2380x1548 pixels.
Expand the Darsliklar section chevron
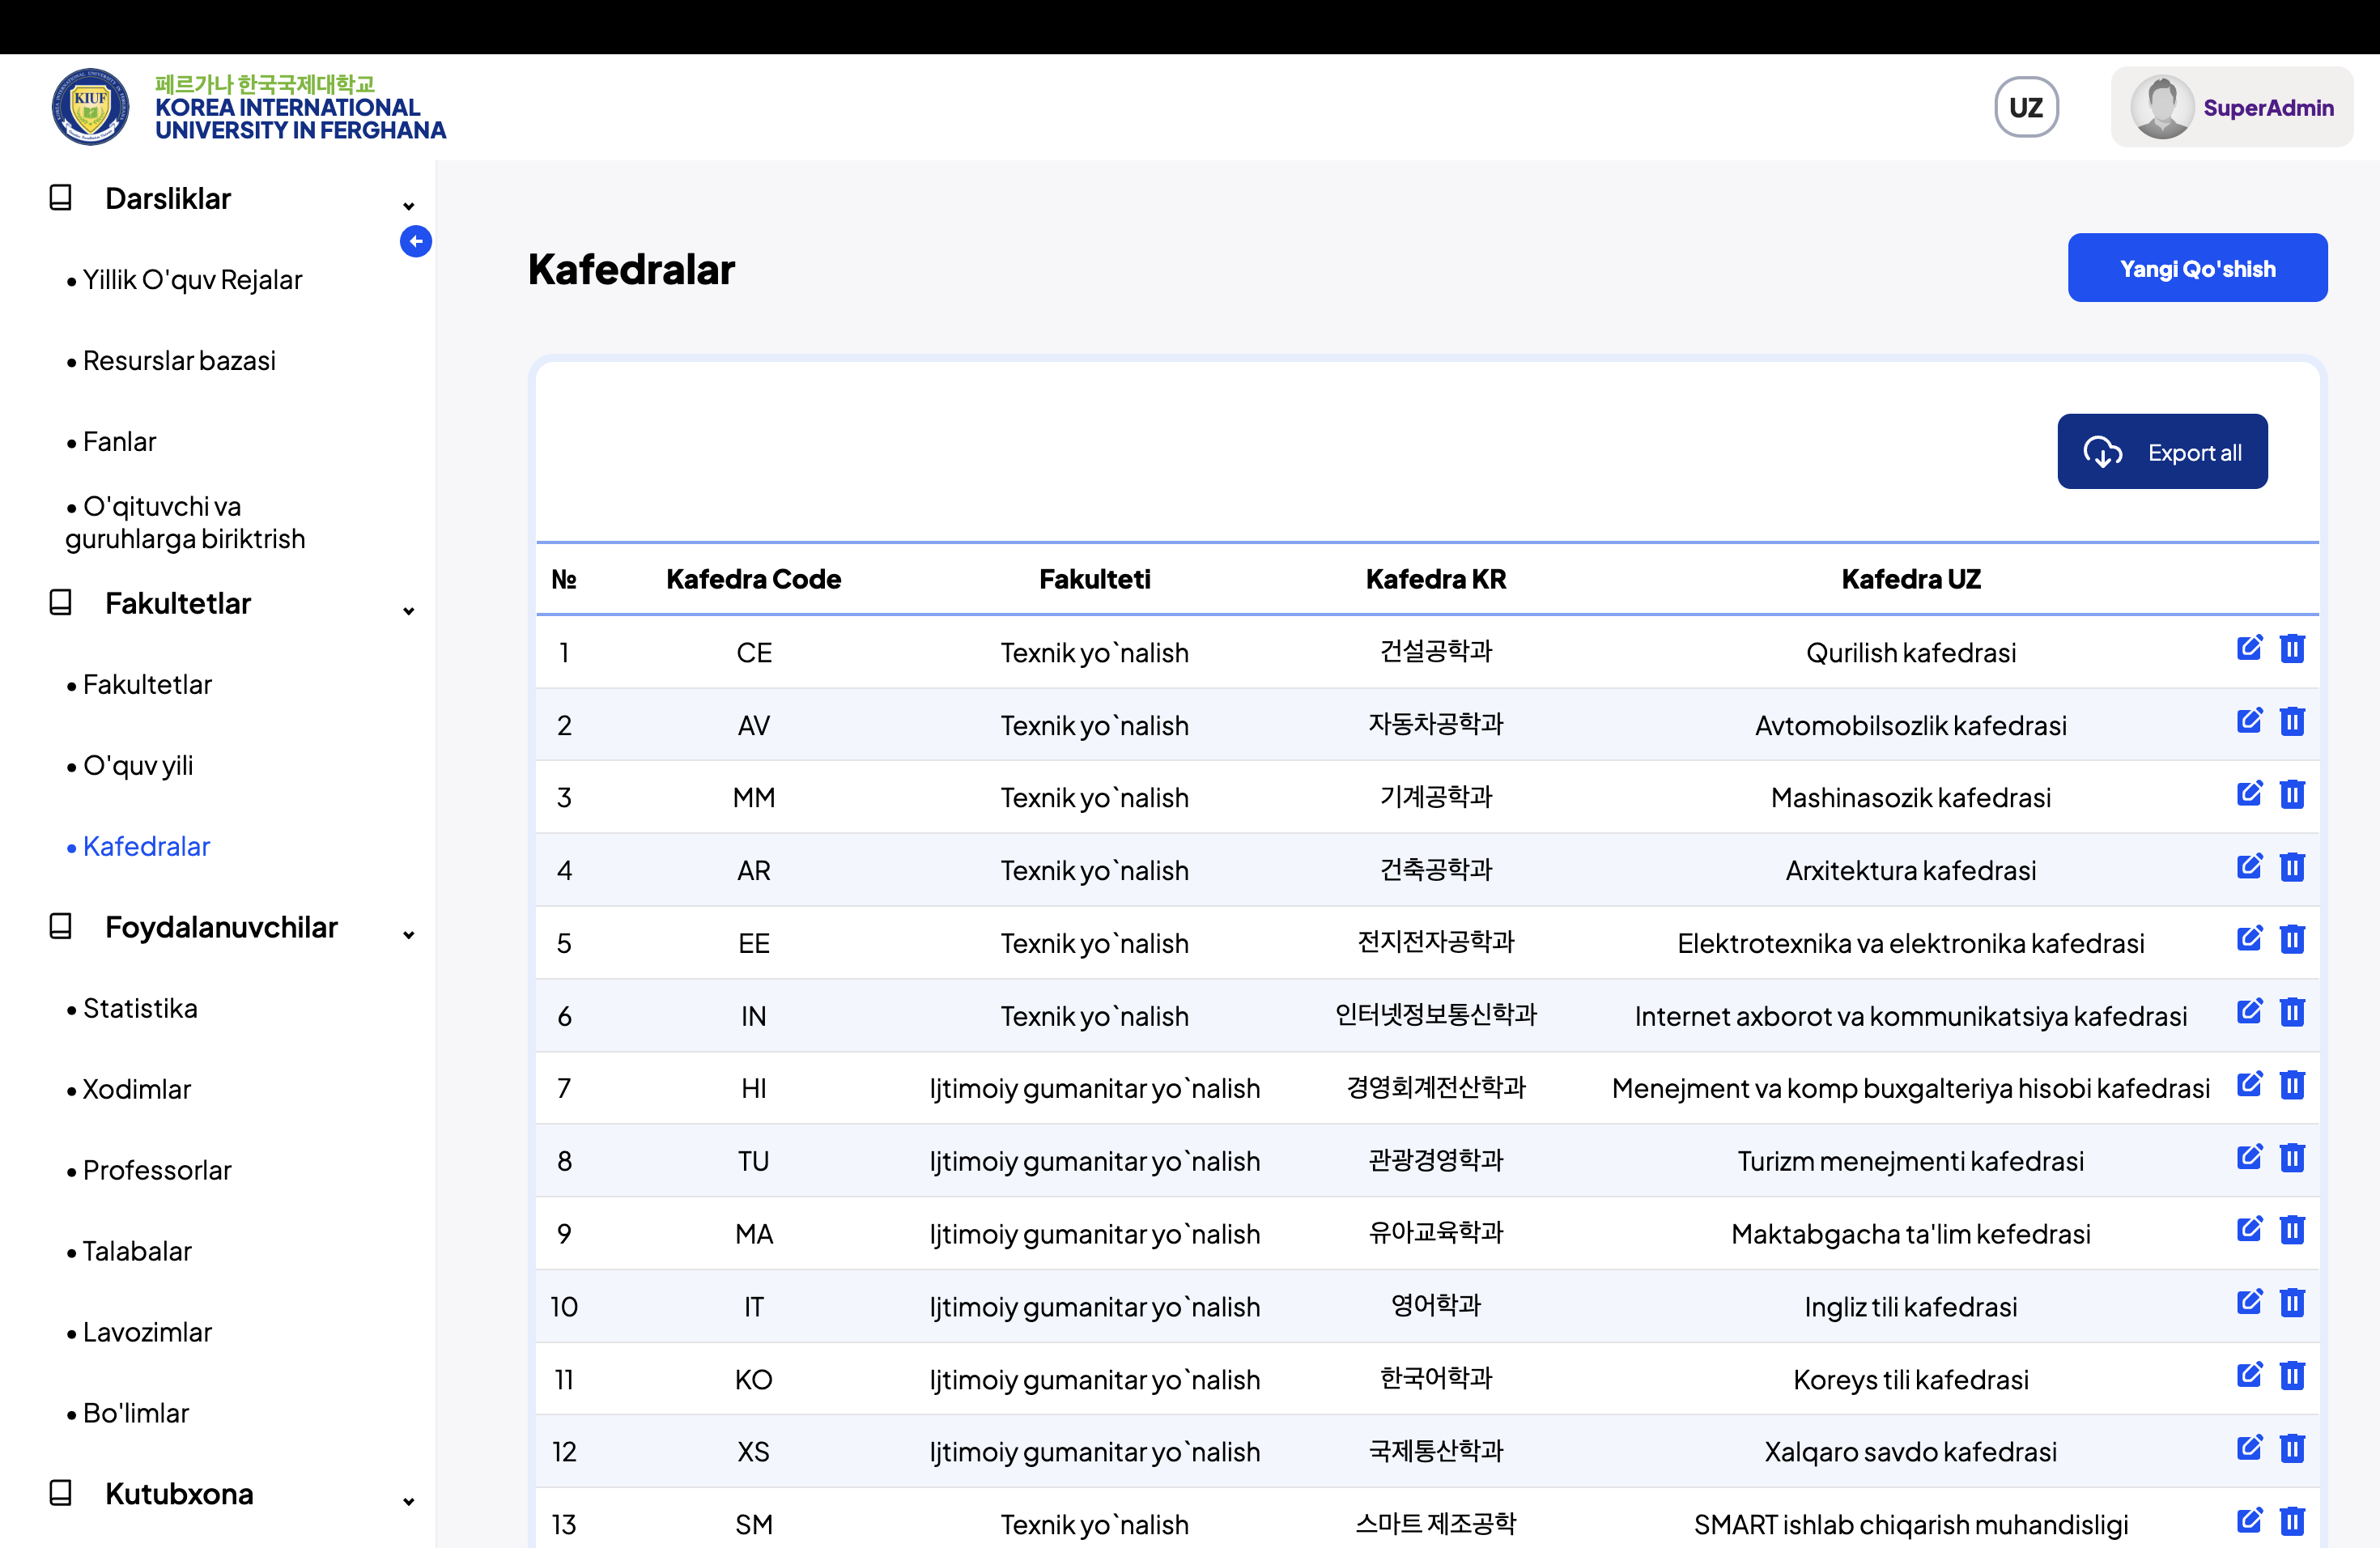[408, 205]
